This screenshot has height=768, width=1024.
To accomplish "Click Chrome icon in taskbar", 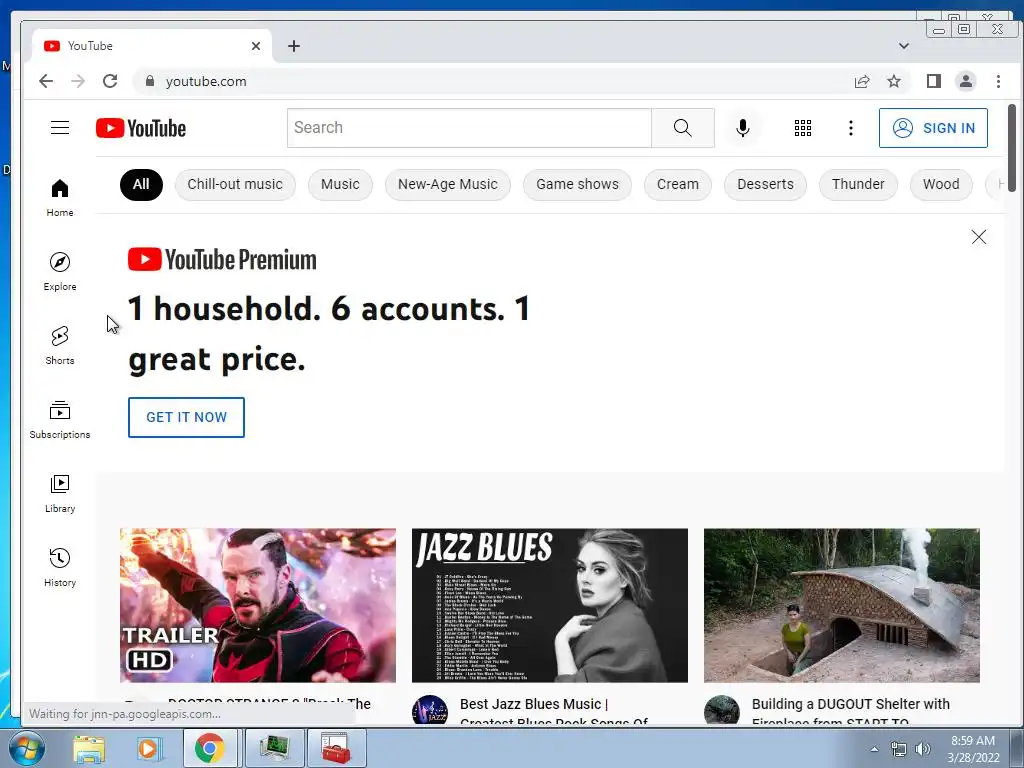I will pos(209,748).
